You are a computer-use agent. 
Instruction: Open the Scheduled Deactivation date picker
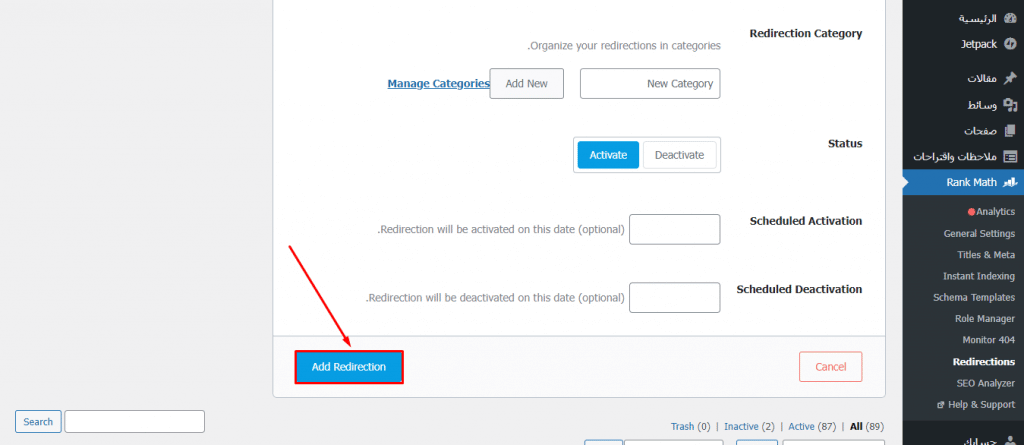point(675,297)
